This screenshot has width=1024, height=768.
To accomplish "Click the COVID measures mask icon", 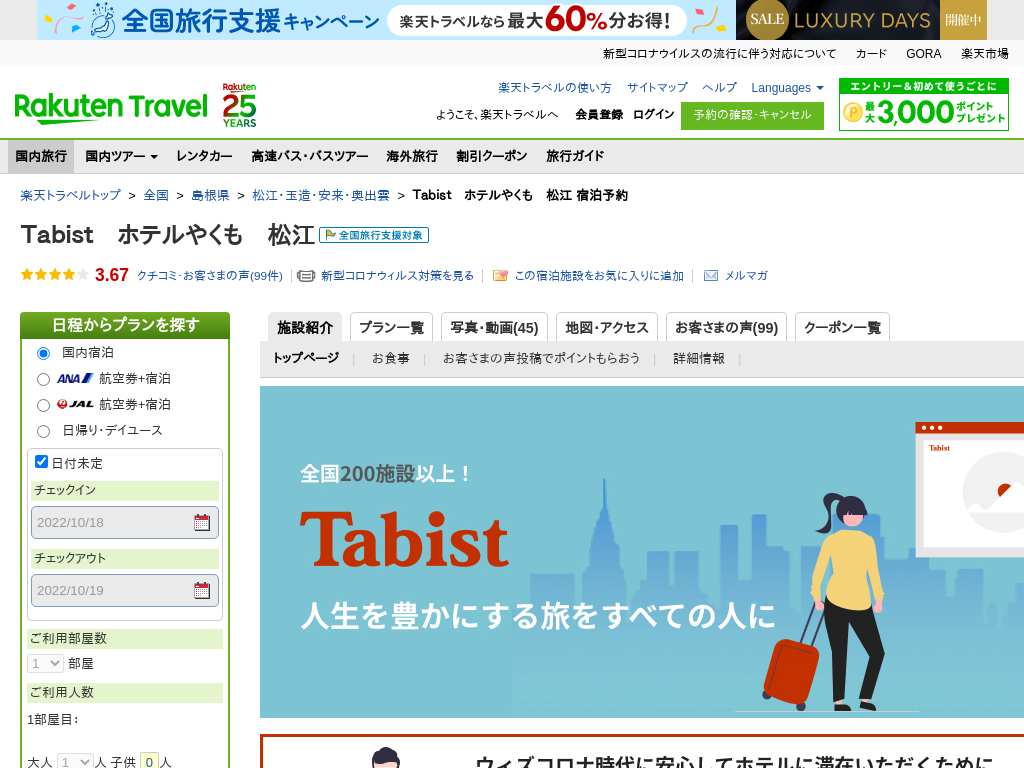I will tap(306, 276).
